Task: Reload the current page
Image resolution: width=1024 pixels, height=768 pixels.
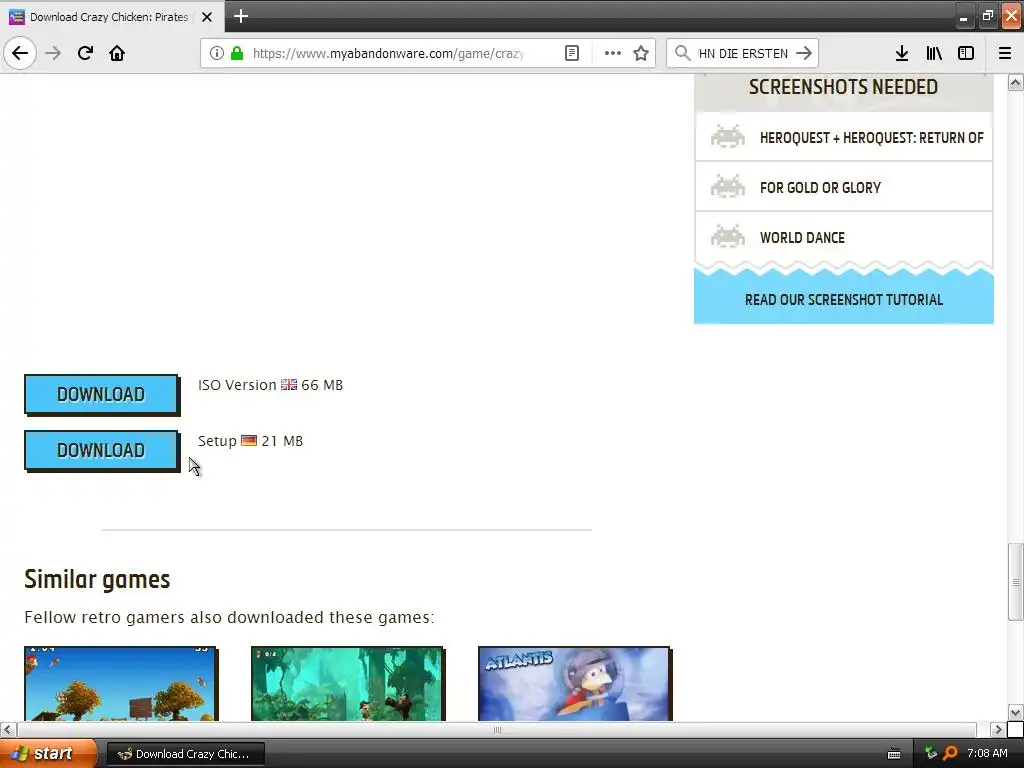Action: click(85, 53)
